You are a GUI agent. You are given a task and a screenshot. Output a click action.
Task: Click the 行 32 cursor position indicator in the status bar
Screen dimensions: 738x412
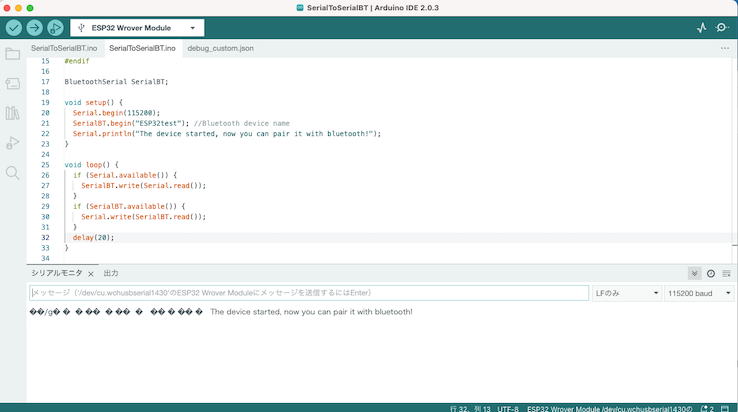(470, 409)
